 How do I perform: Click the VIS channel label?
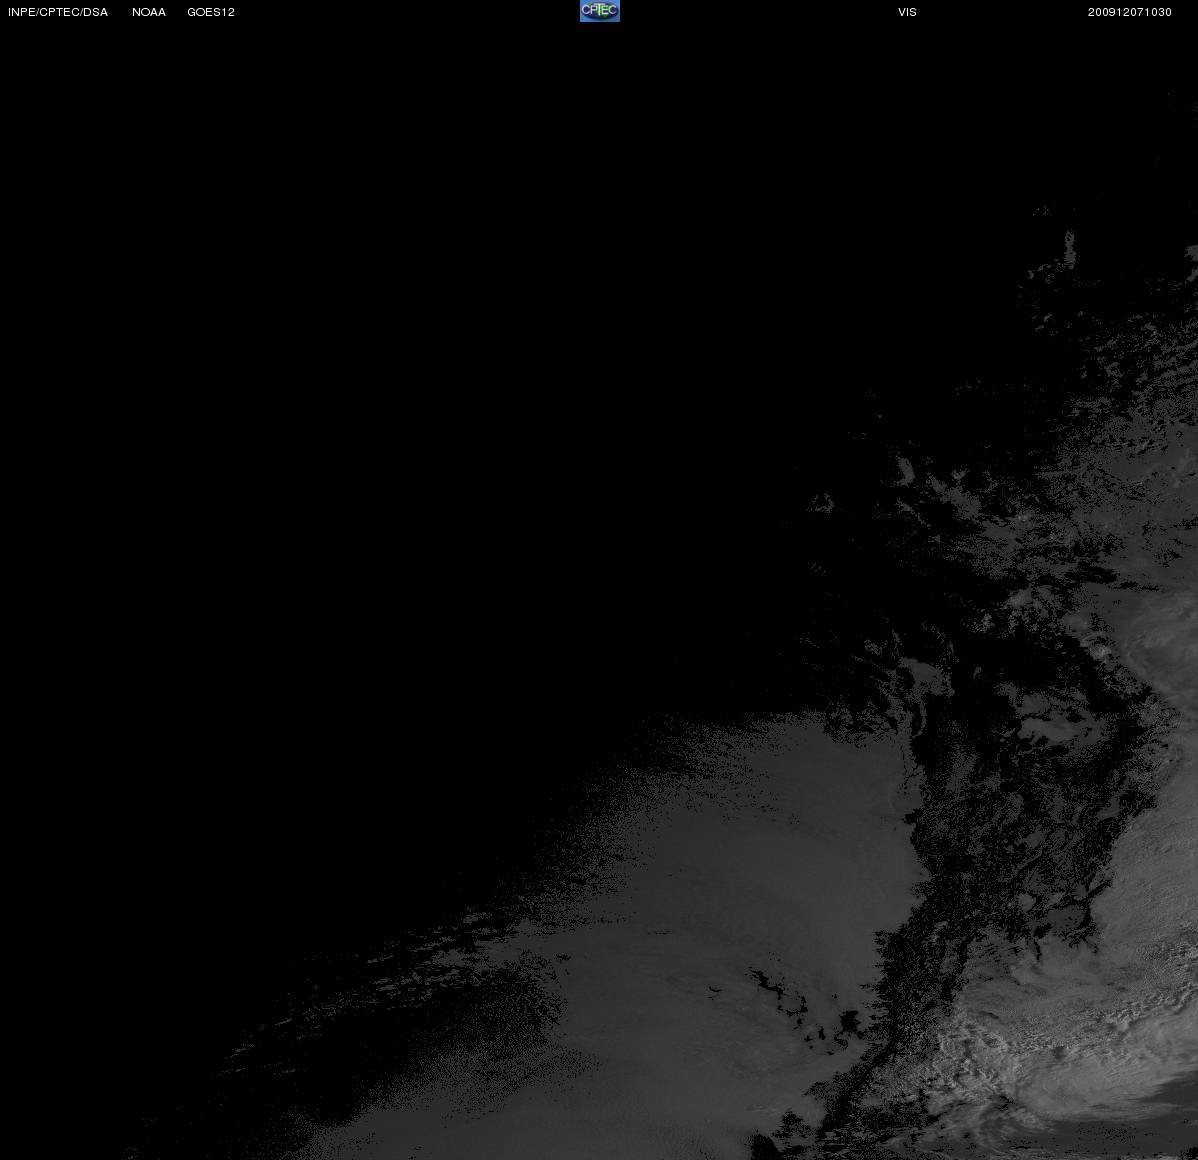tap(908, 12)
